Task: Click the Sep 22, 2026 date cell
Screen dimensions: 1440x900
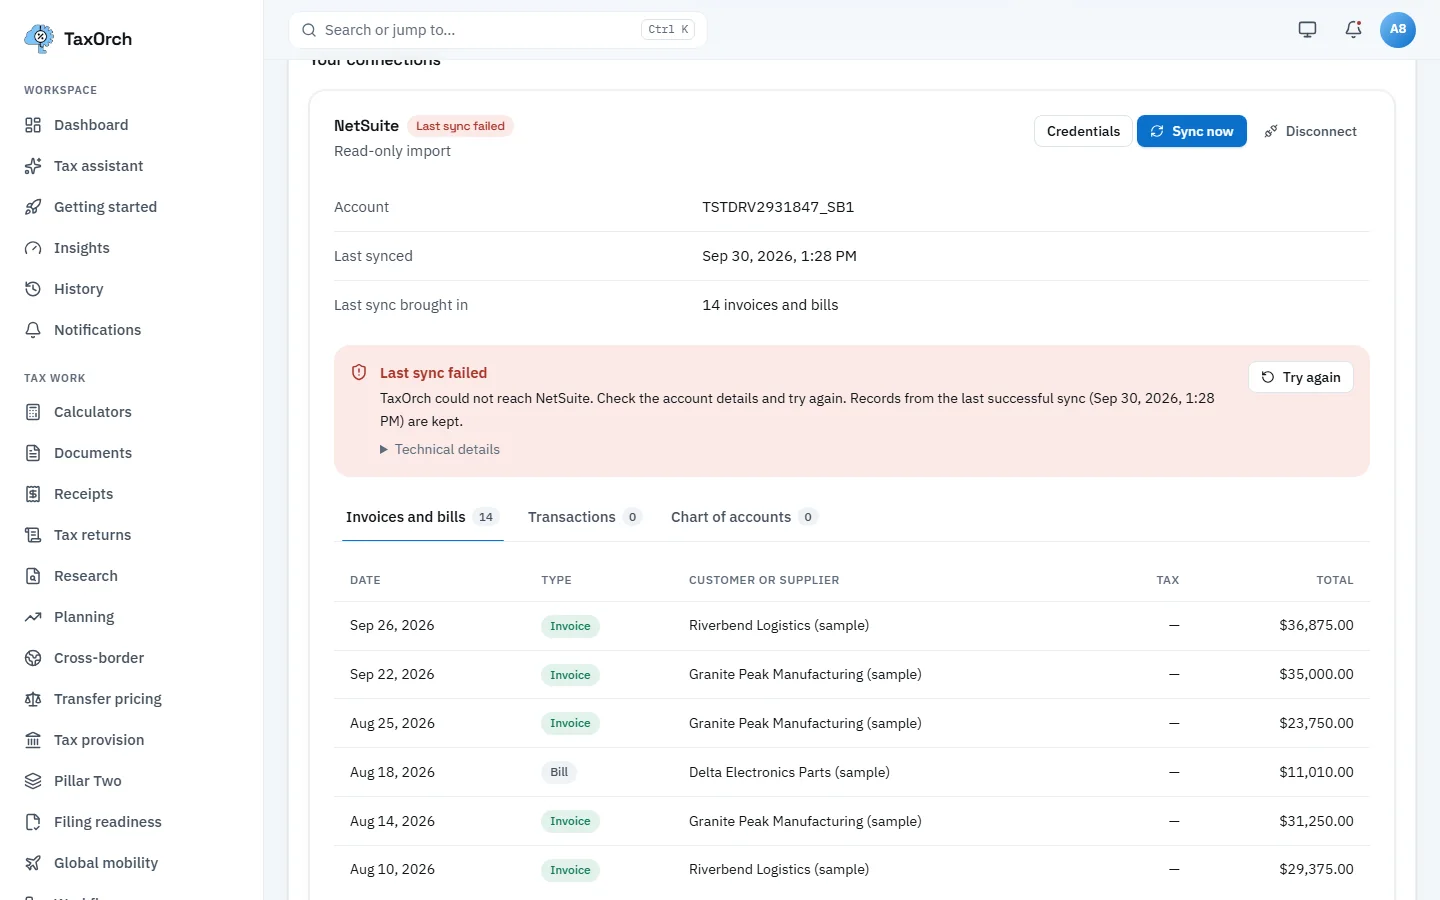Action: (x=392, y=675)
